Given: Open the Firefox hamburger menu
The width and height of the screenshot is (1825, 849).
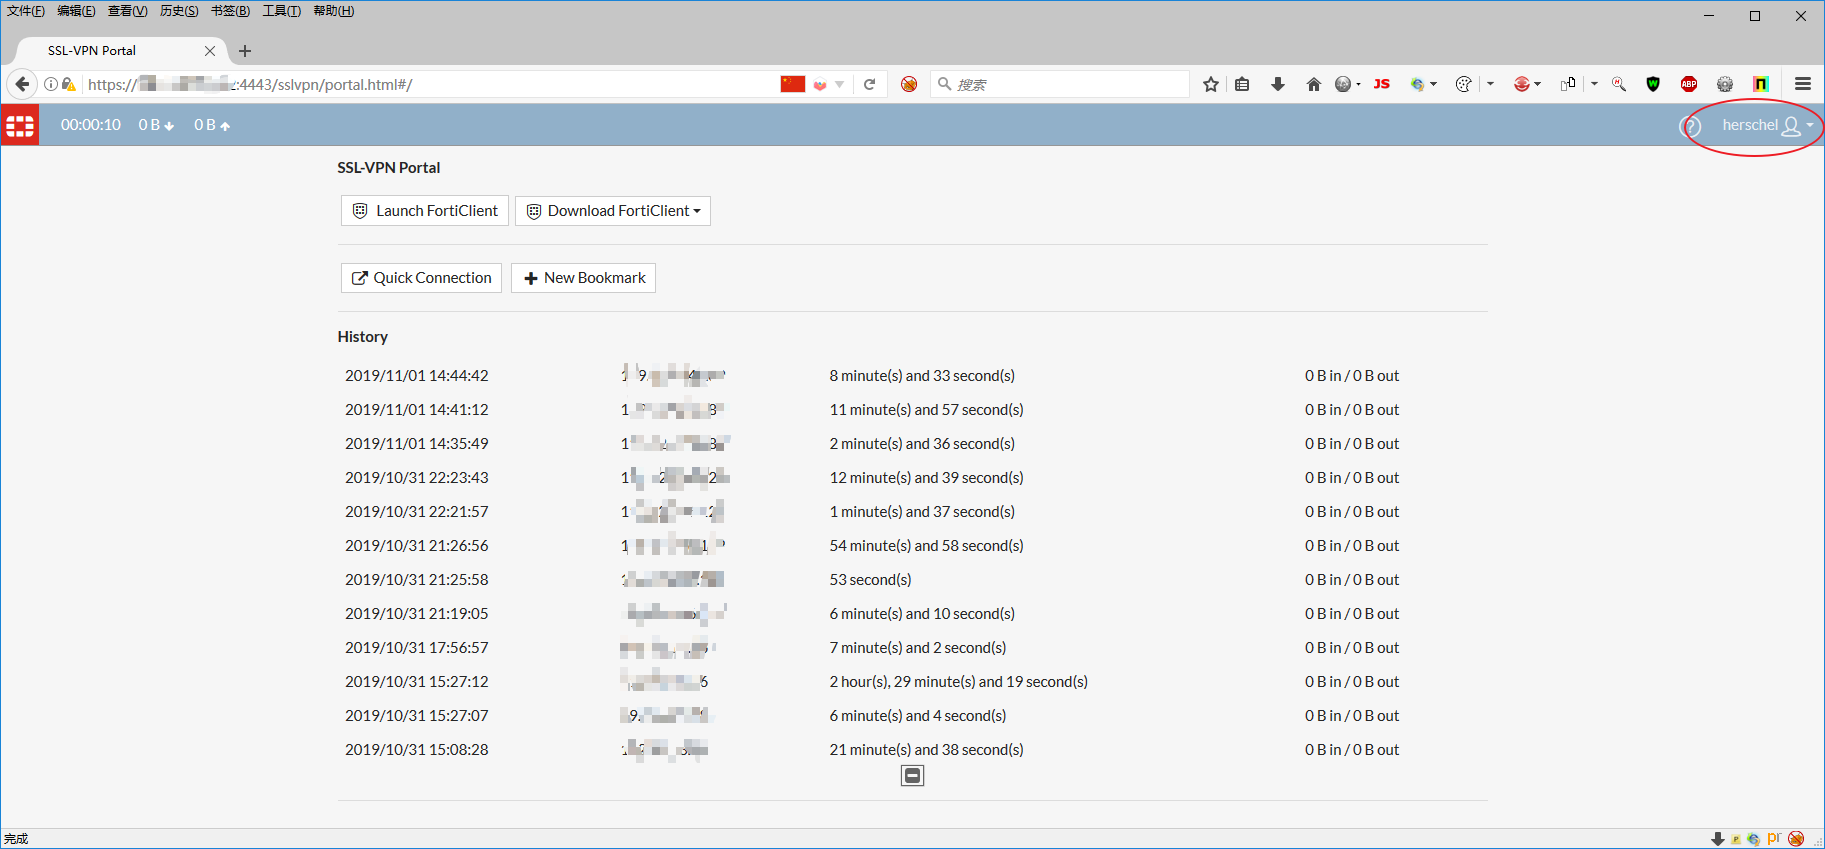Looking at the screenshot, I should click(x=1803, y=84).
